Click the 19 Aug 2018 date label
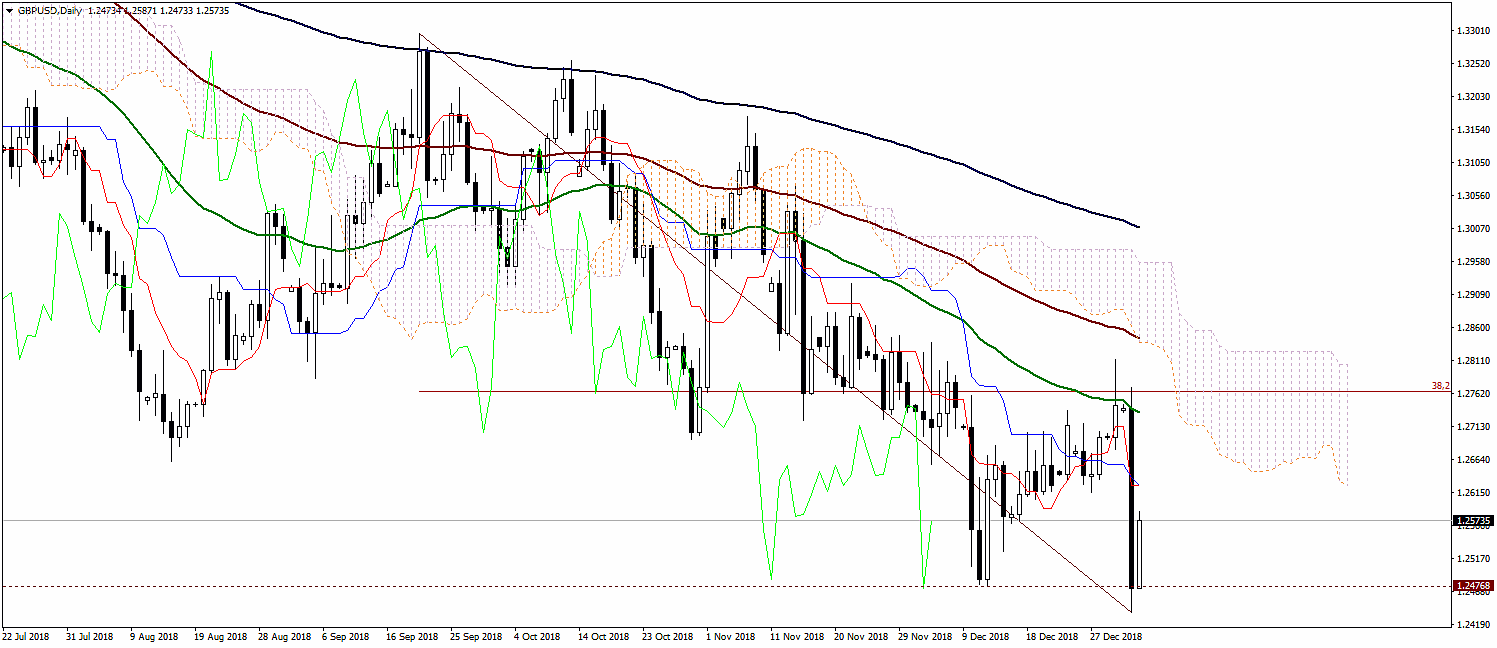The width and height of the screenshot is (1497, 648). click(x=220, y=636)
